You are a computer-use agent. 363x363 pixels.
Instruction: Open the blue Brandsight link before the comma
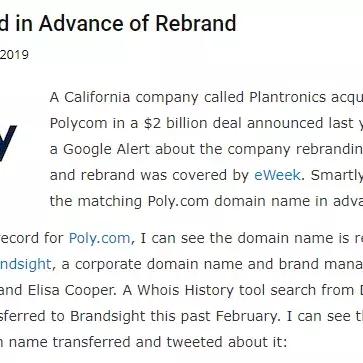(x=25, y=264)
